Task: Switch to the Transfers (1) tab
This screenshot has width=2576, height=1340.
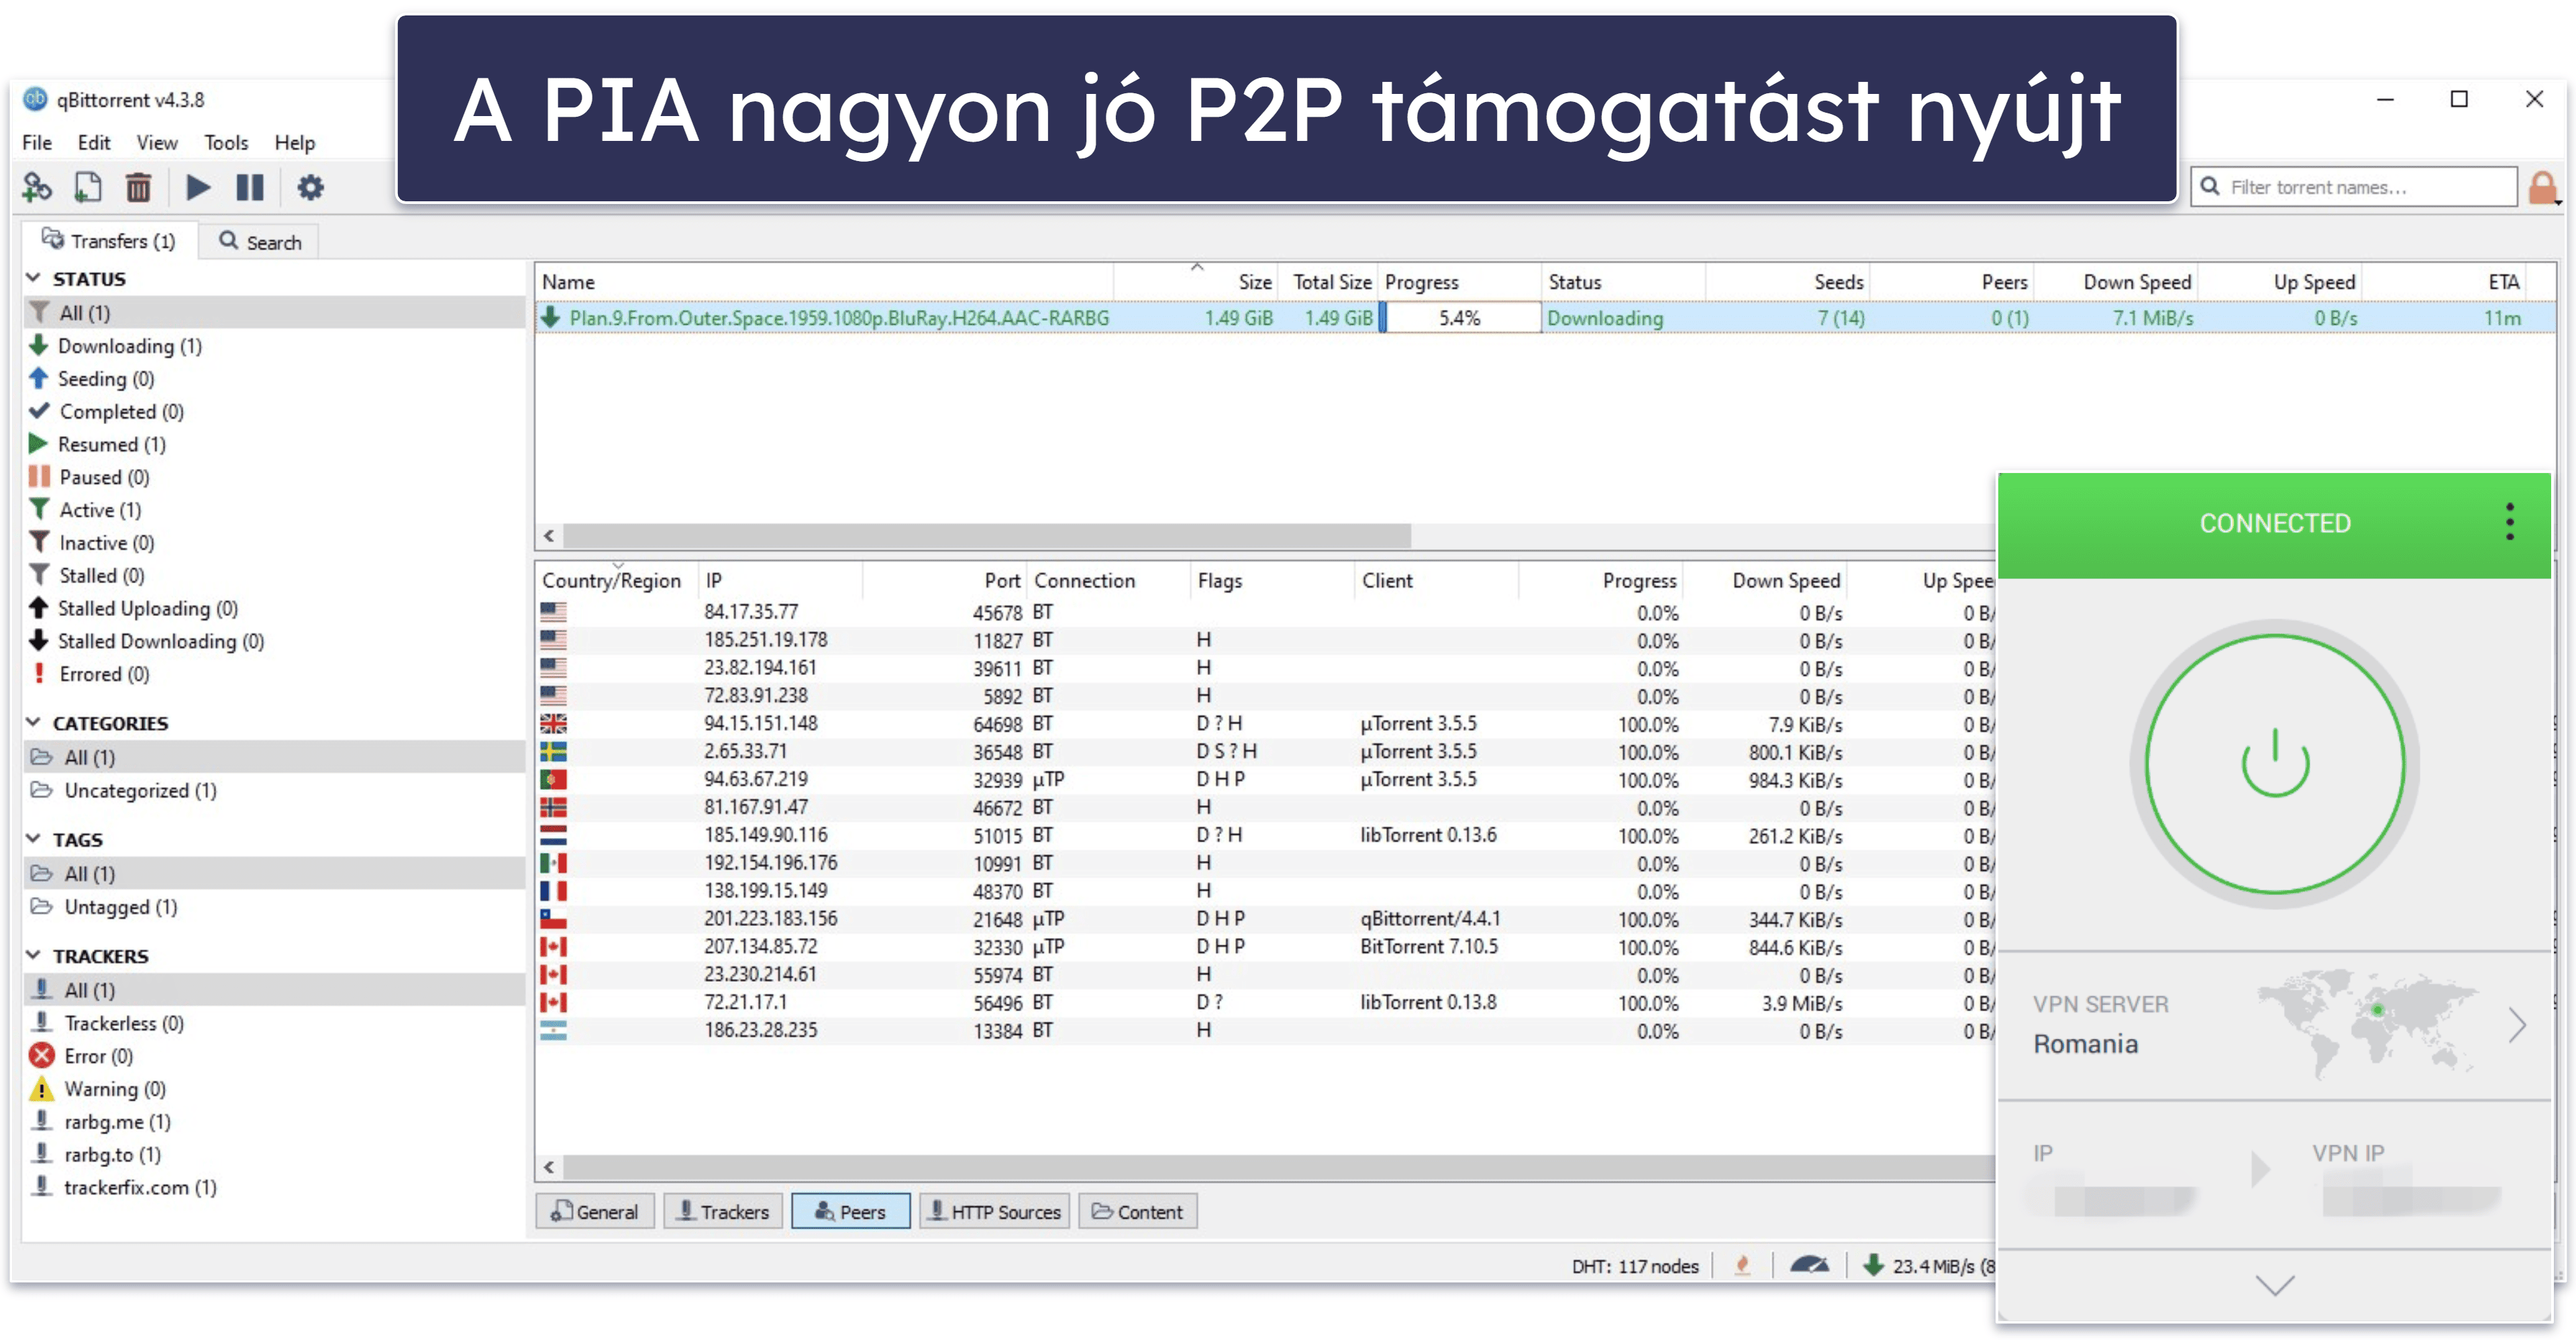Action: coord(109,241)
